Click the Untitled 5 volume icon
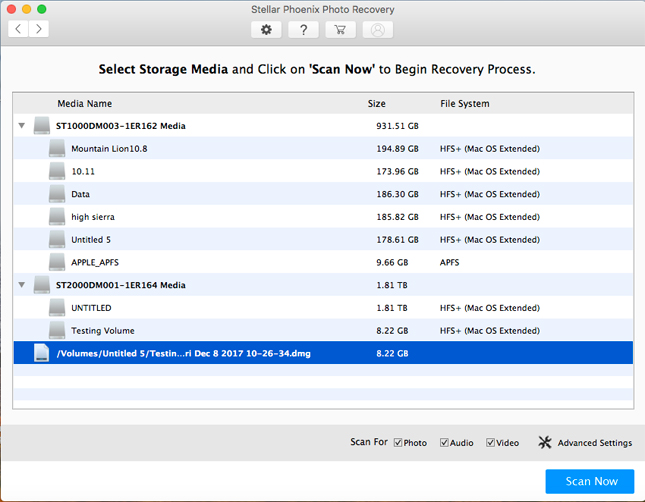 [57, 239]
